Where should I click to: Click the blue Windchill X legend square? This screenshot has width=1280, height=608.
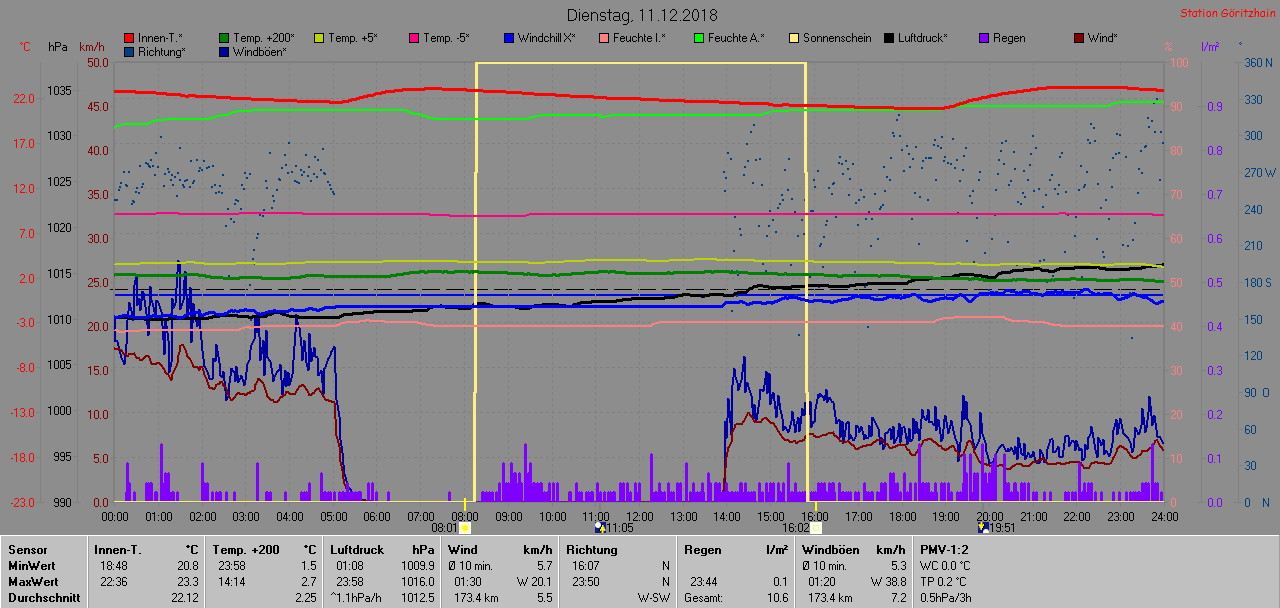509,38
